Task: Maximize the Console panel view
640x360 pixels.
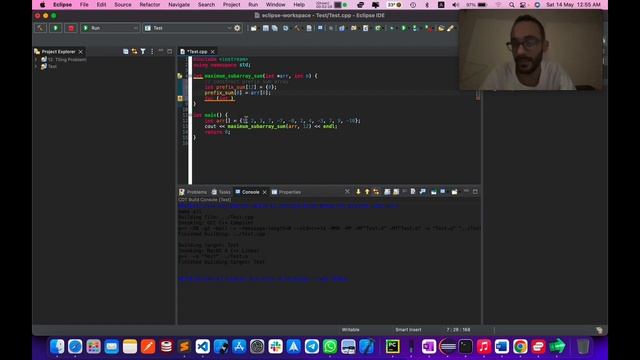Action: 475,191
